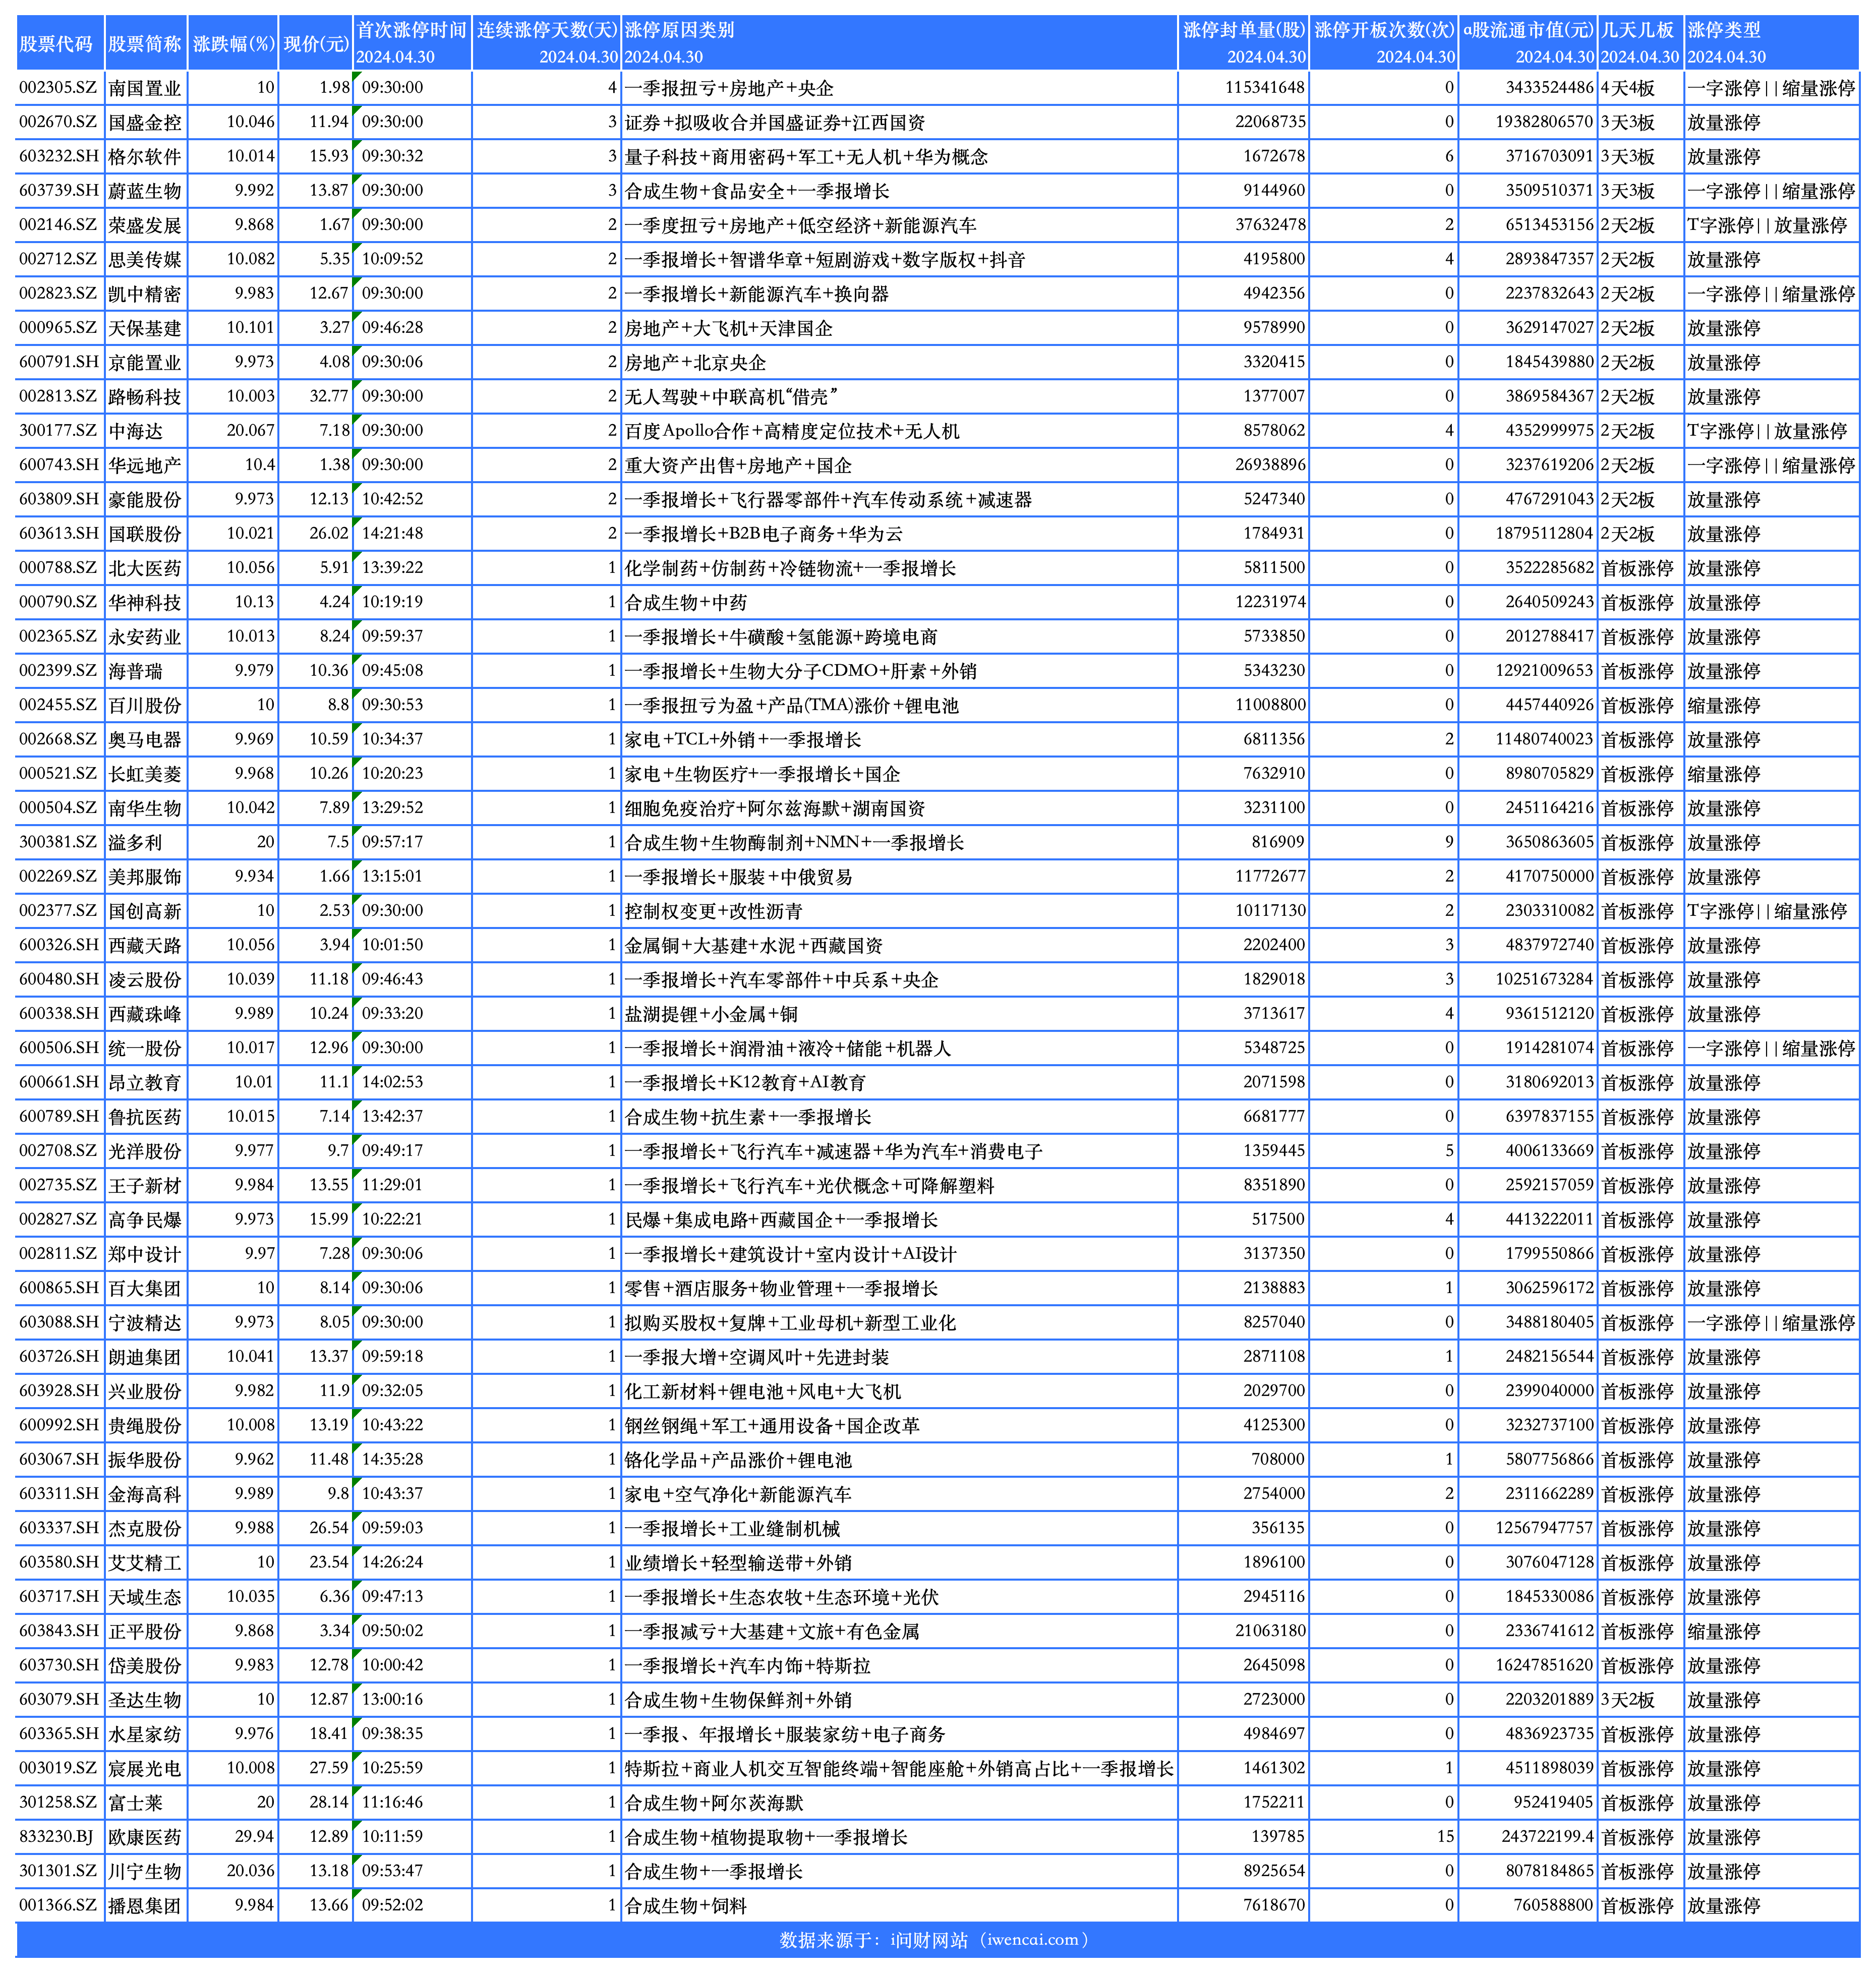This screenshot has height=1973, width=1876.
Task: Click stock name 美邦服饰
Action: coord(145,877)
